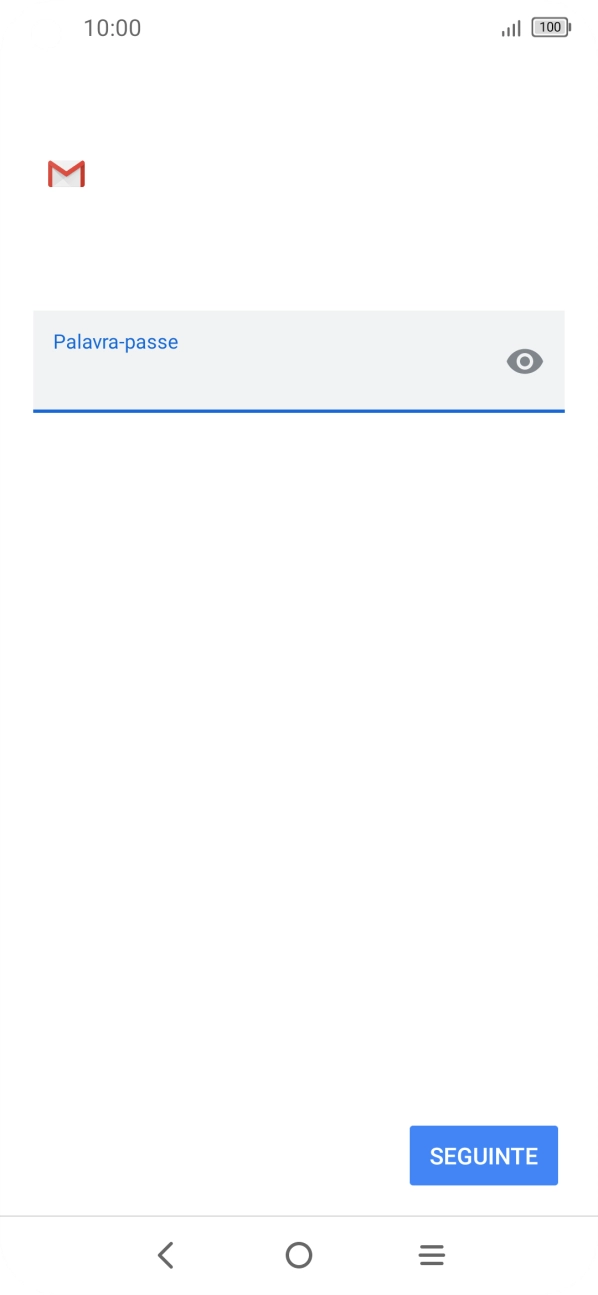Tap the home circle in navigation bar
Viewport: 598px width, 1295px height.
click(298, 1255)
